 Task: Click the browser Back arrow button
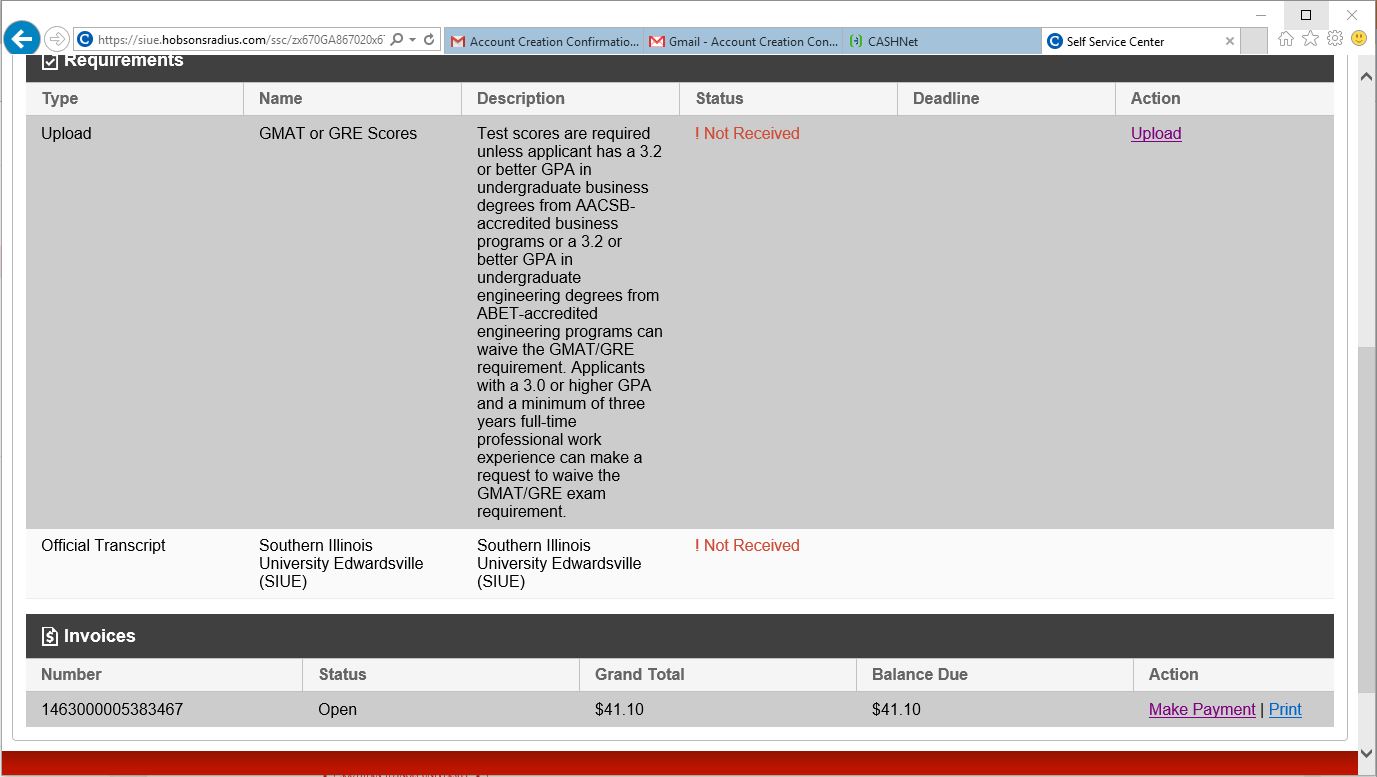click(x=21, y=39)
